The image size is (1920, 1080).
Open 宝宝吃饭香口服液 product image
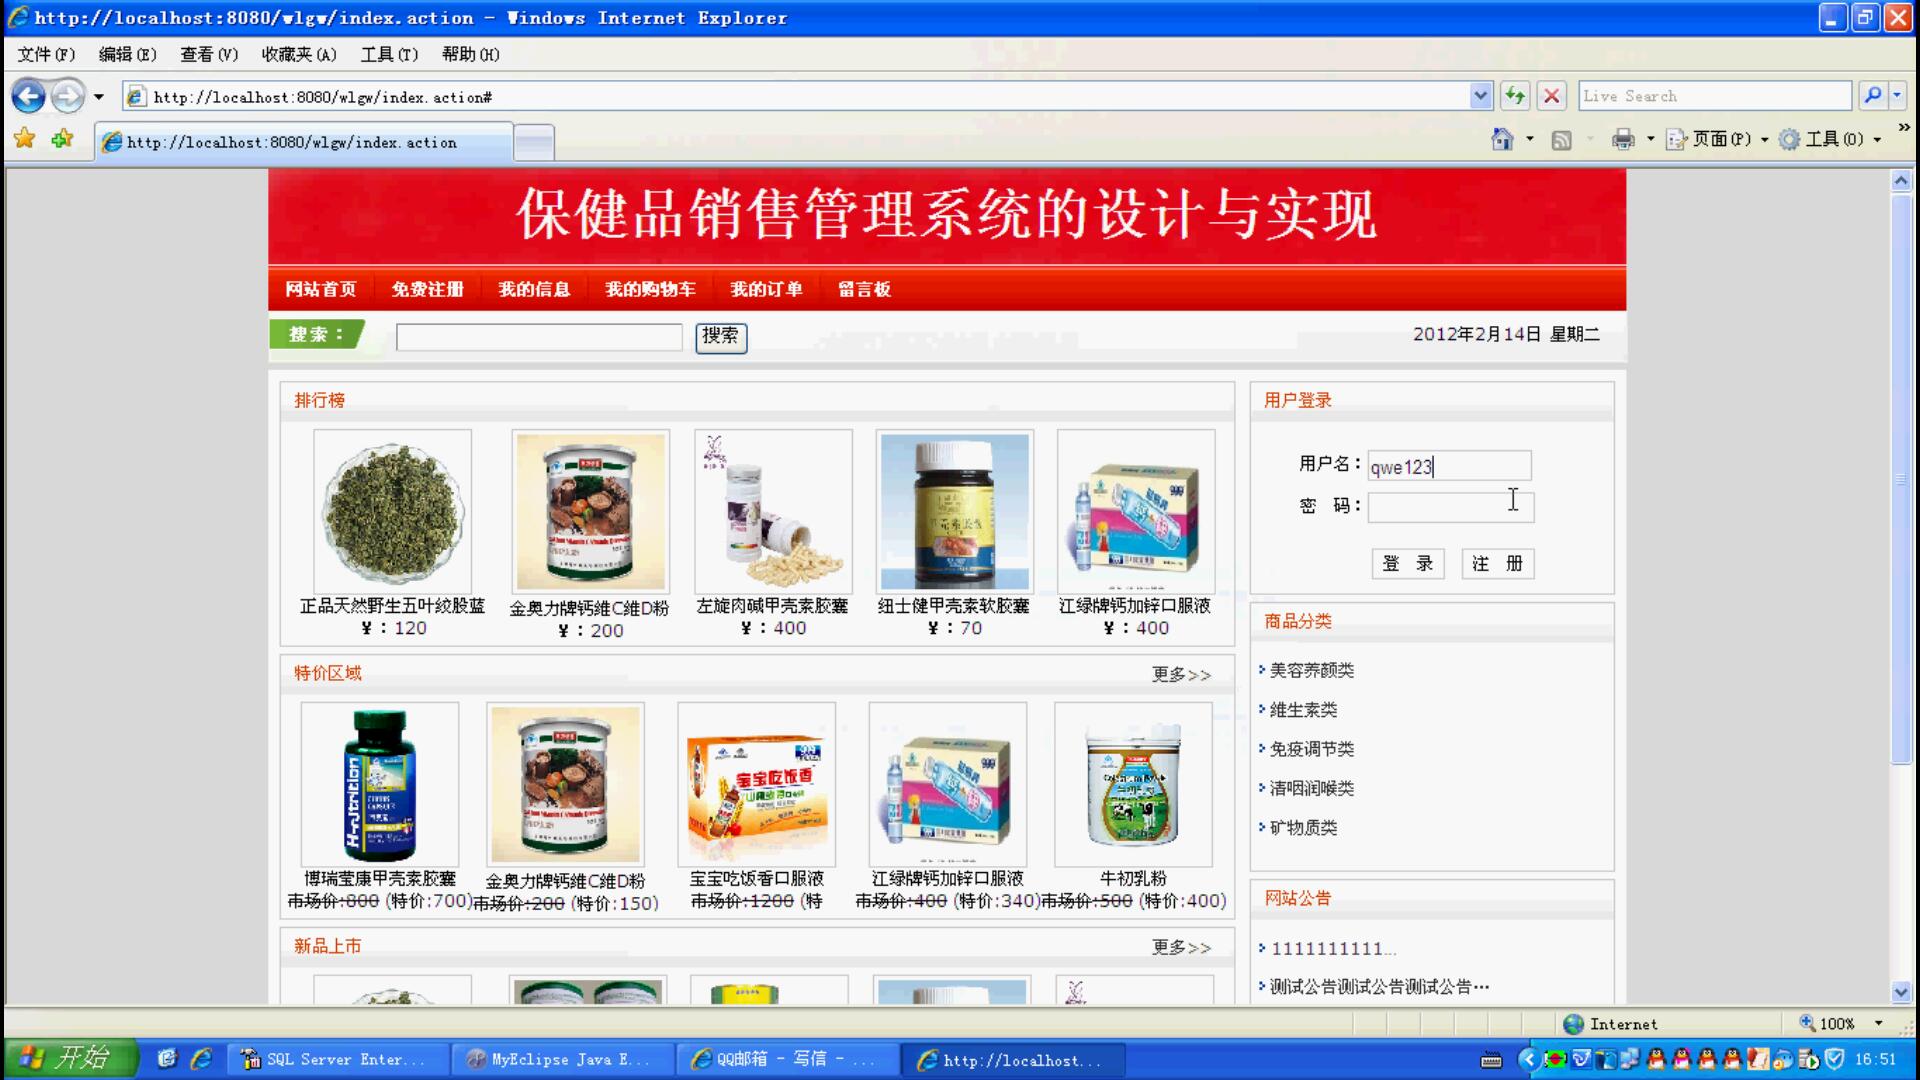[756, 785]
